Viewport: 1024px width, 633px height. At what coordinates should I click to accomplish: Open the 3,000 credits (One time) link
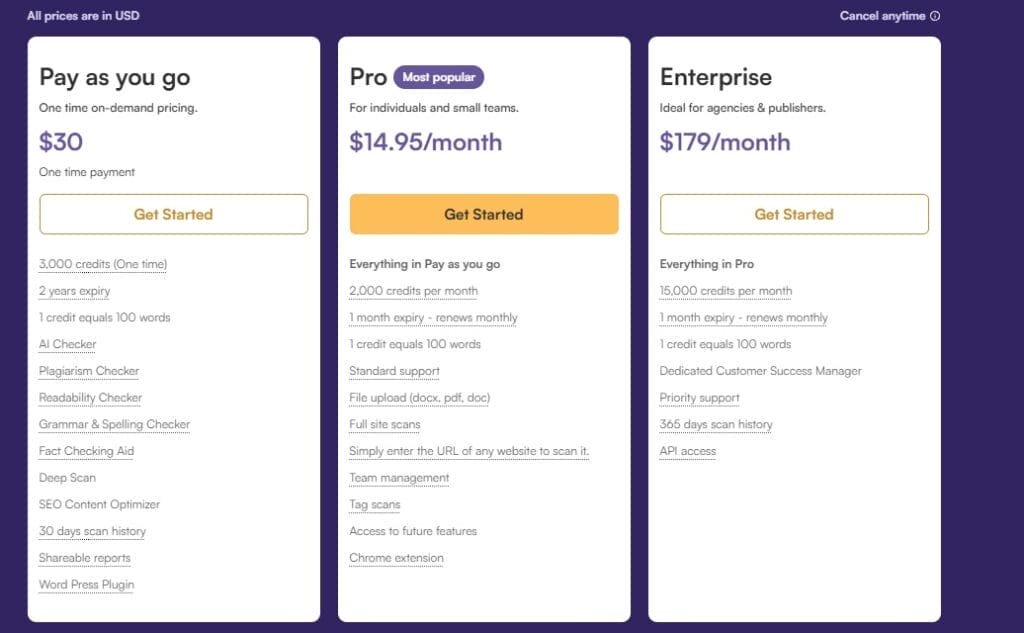coord(101,264)
